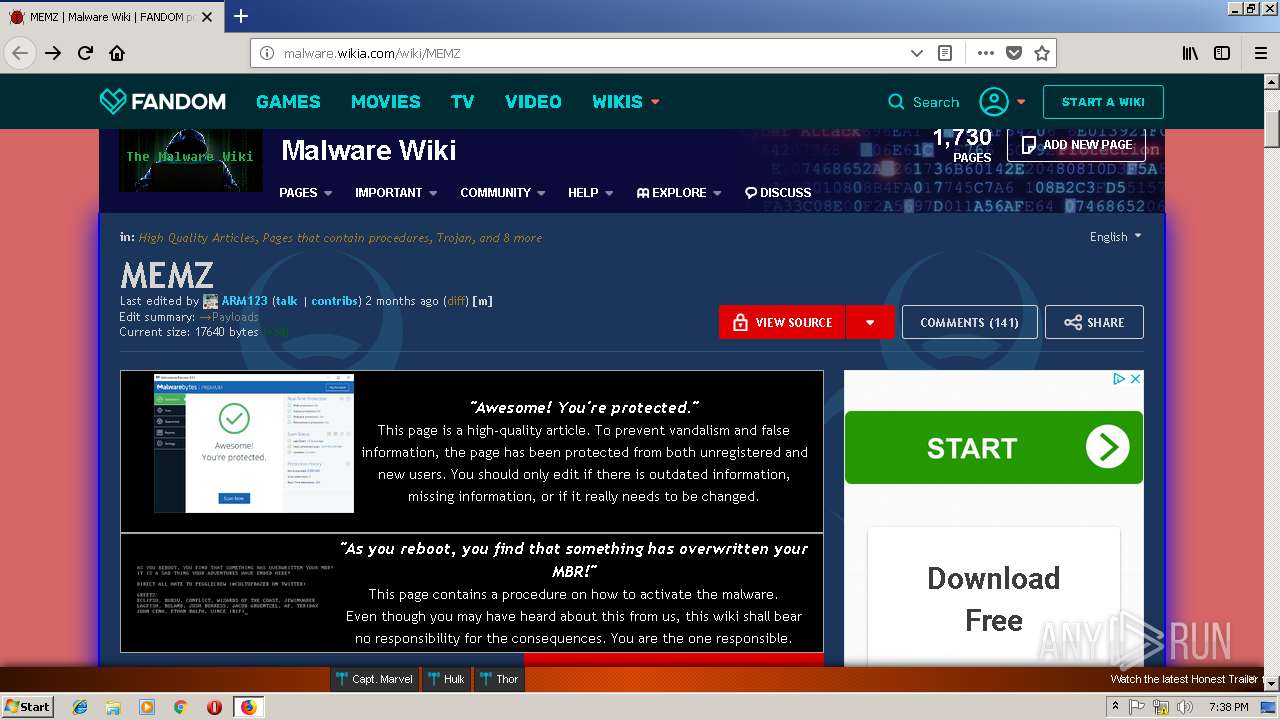Click the volume speaker tray icon
This screenshot has width=1280, height=720.
[1185, 707]
